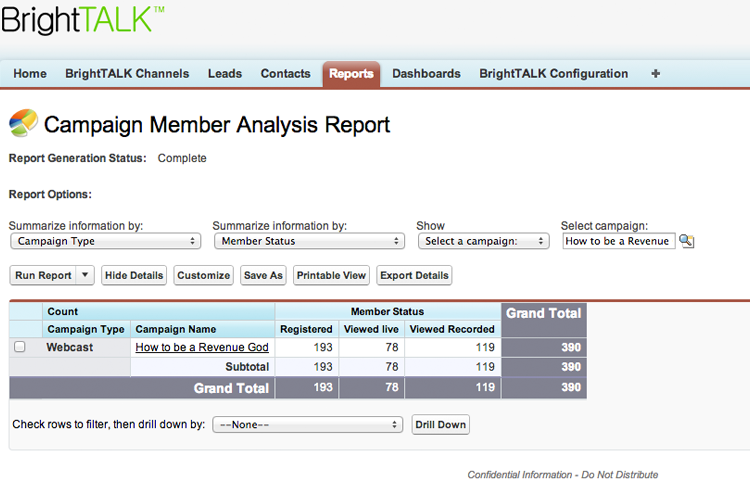Switch to the Dashboards tab
The image size is (750, 500).
pos(426,74)
